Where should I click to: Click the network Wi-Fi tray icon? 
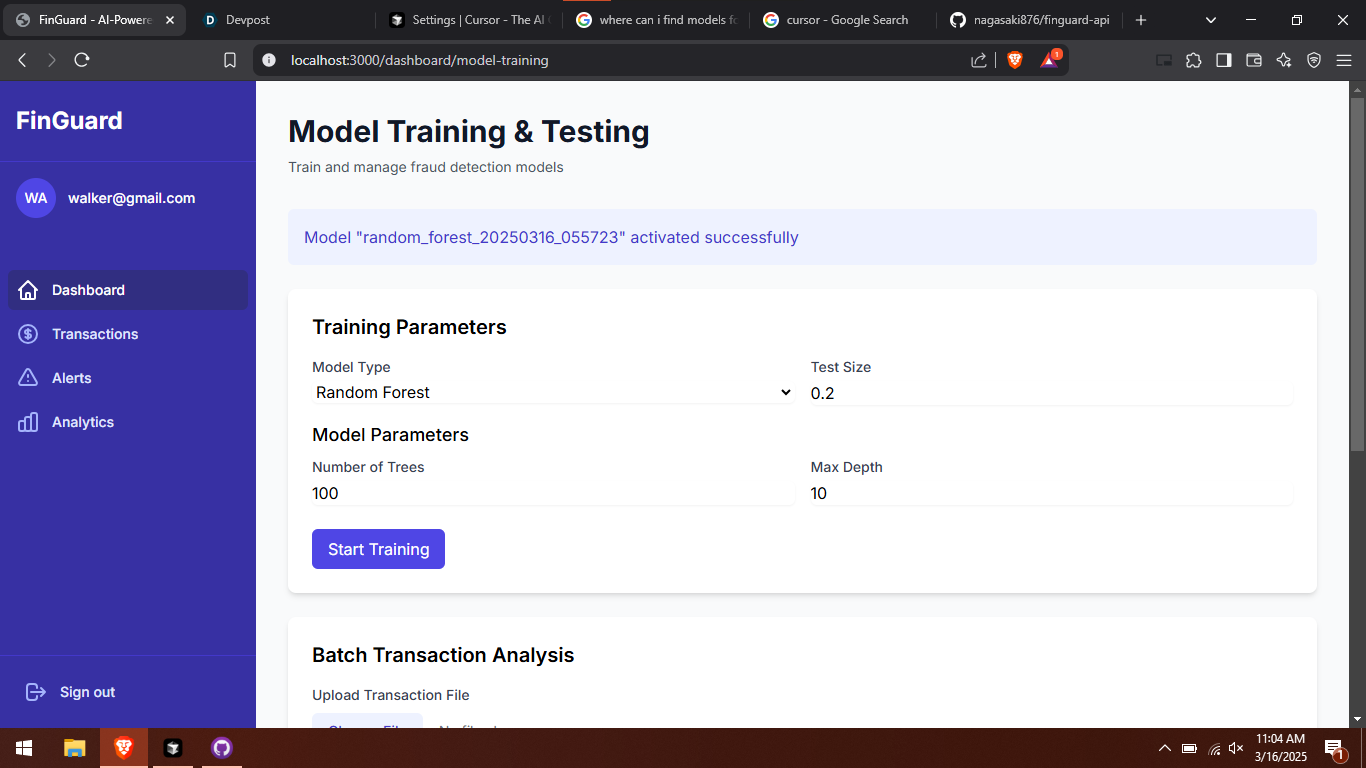[1214, 748]
